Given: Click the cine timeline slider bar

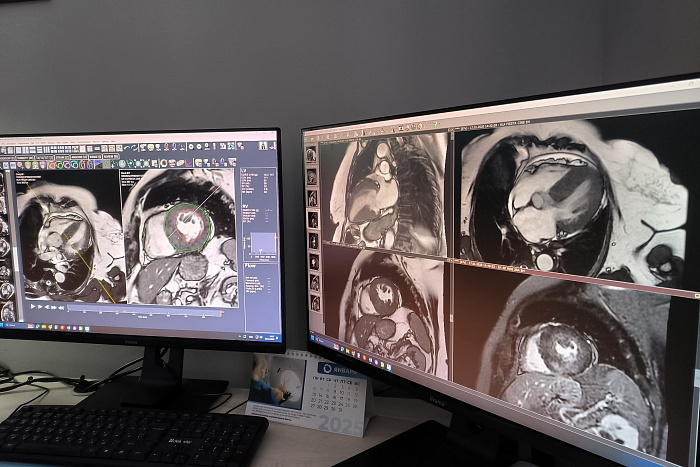Looking at the screenshot, I should pyautogui.click(x=145, y=309).
